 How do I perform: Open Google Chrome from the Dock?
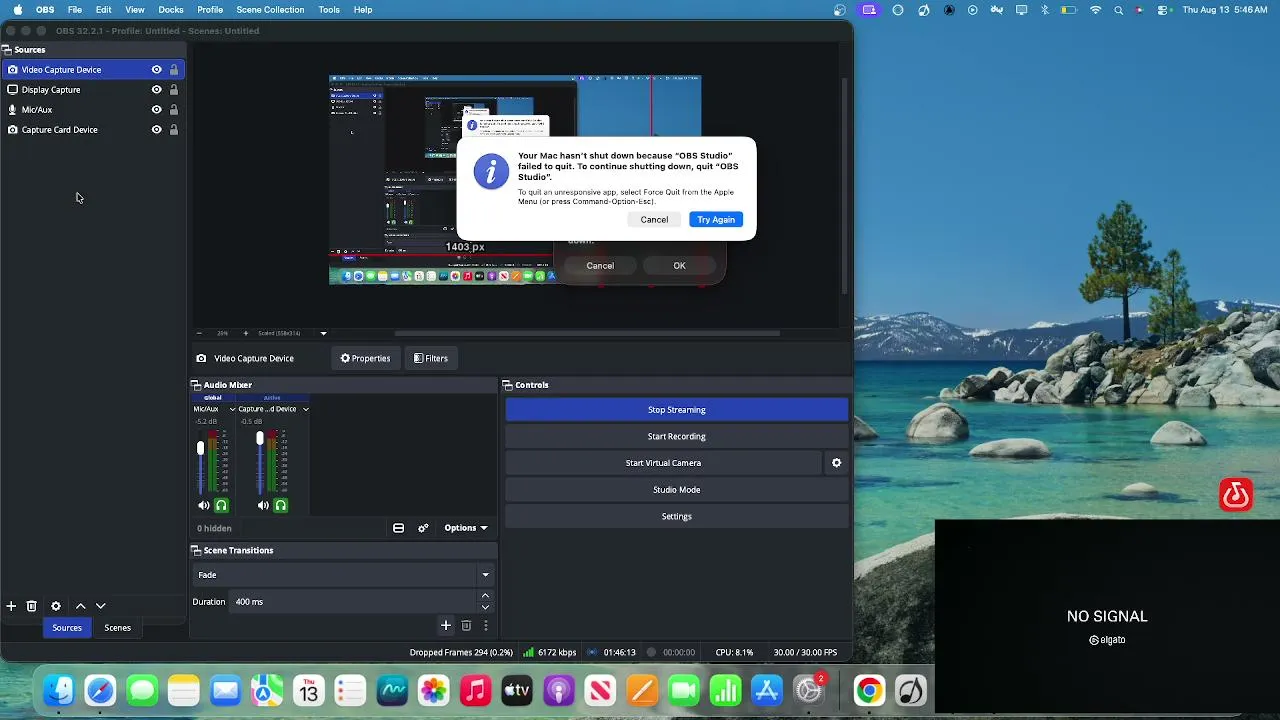[x=869, y=690]
